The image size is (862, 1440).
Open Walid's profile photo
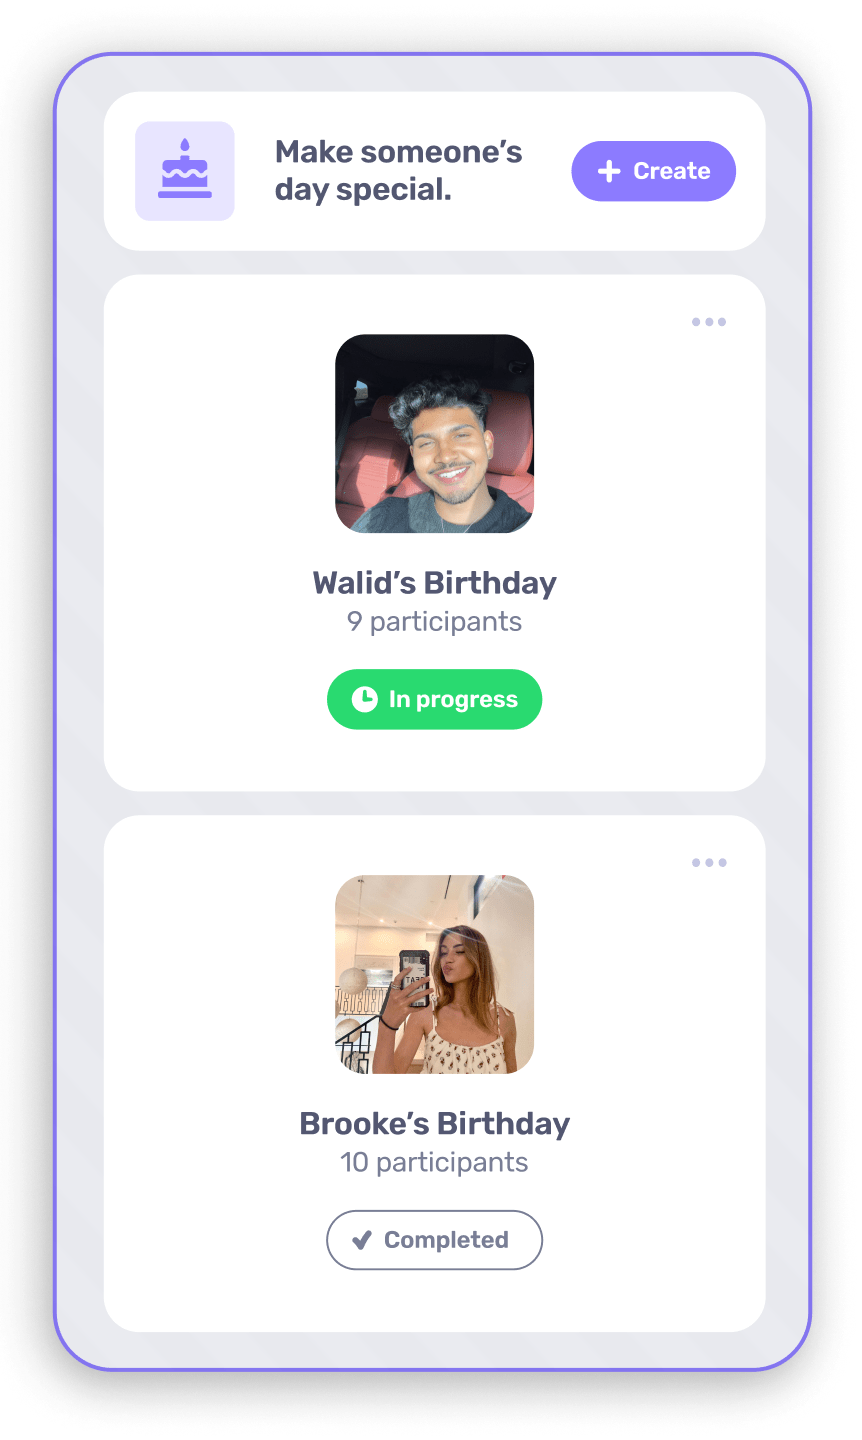pyautogui.click(x=434, y=433)
